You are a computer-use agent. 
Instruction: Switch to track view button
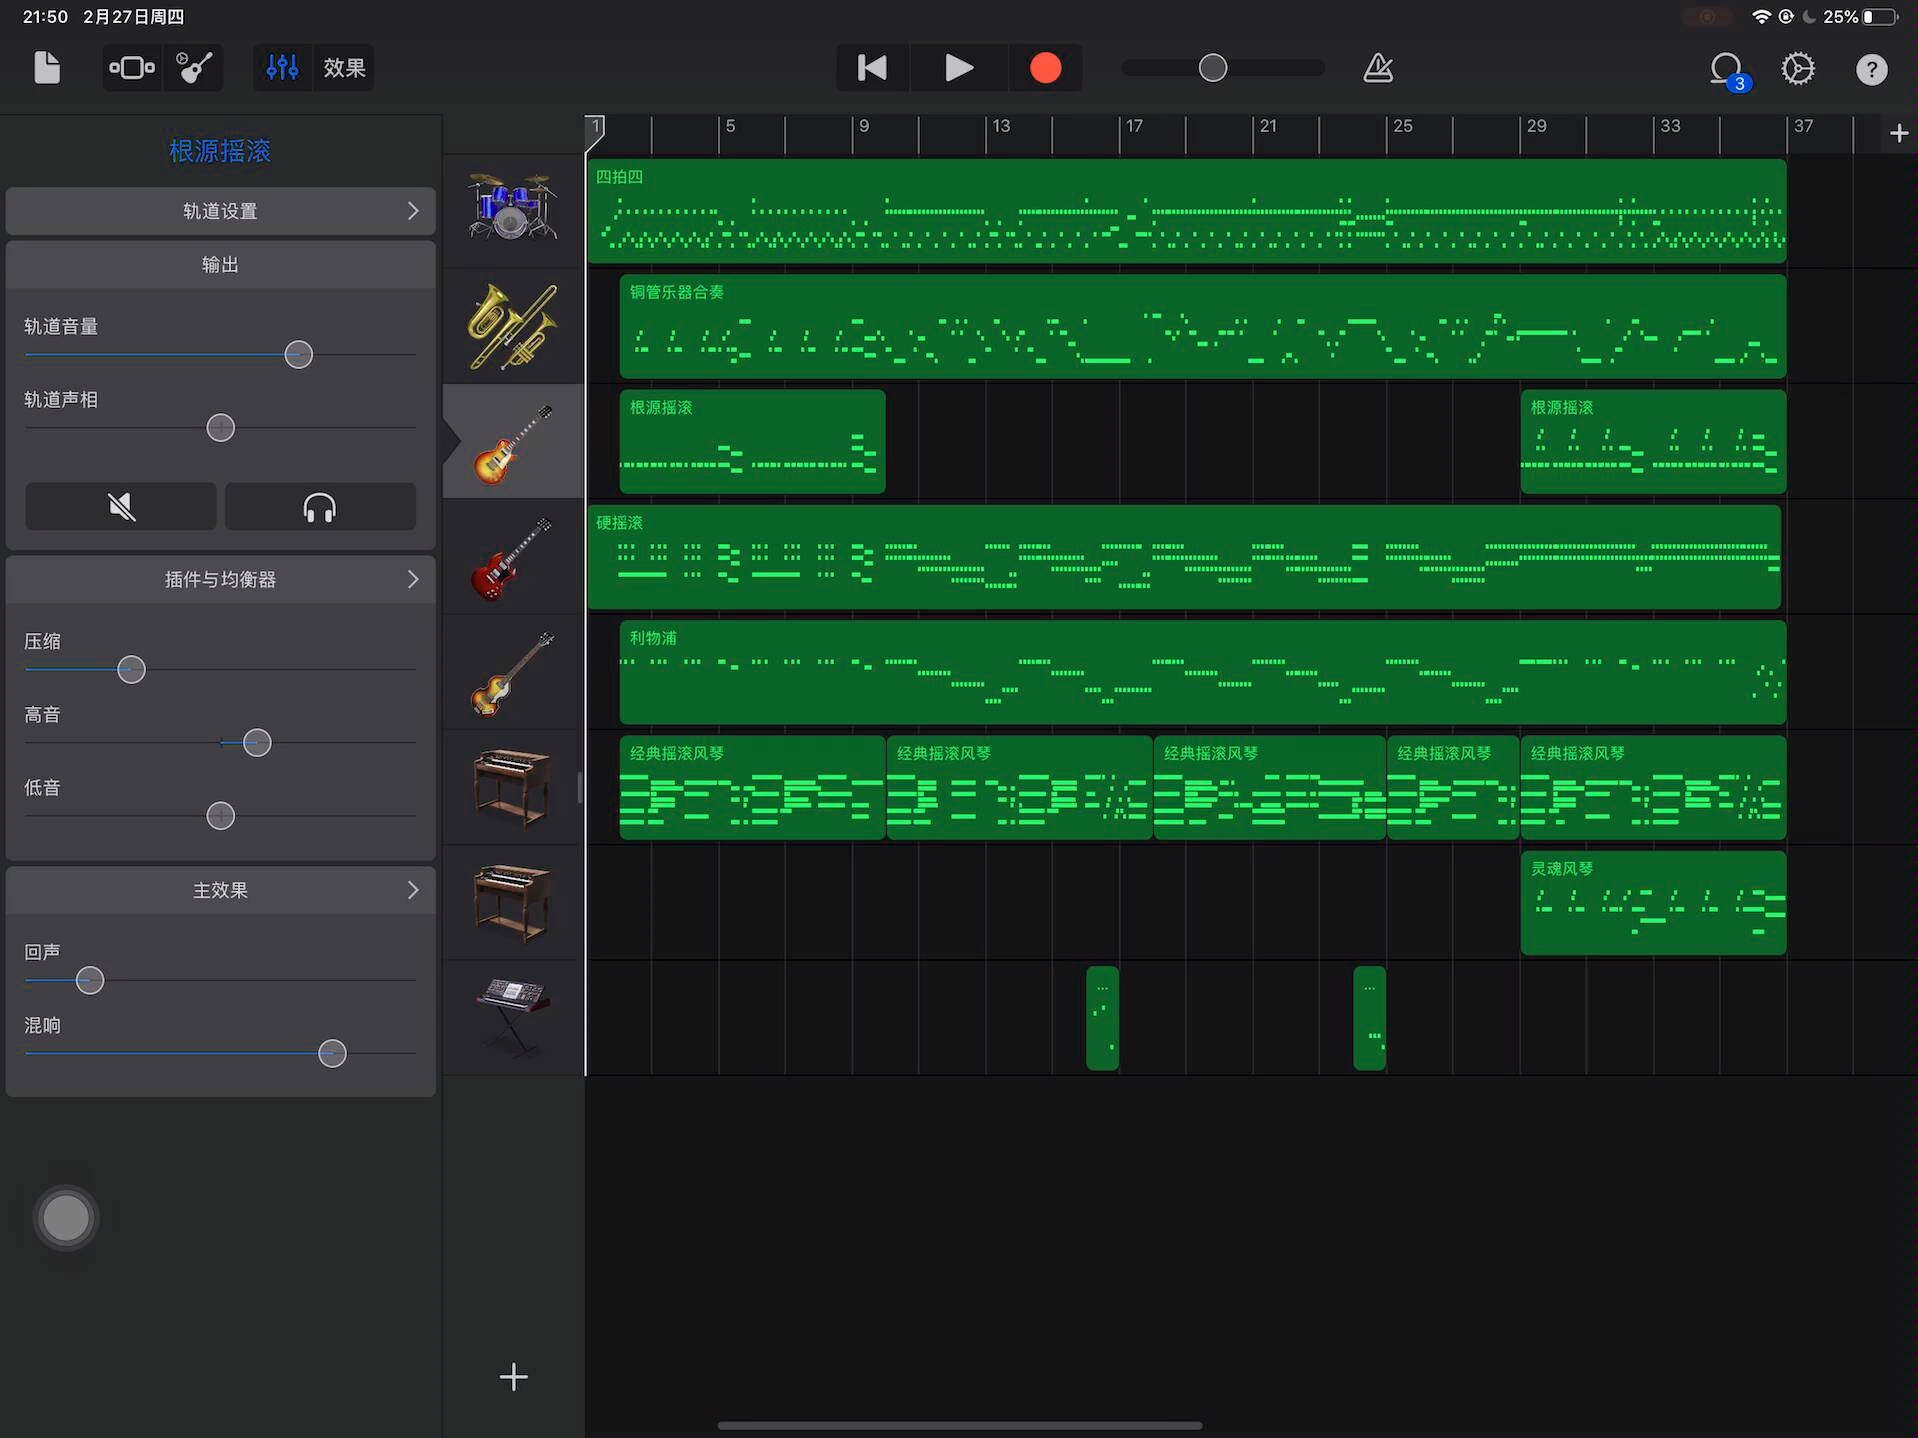click(x=132, y=68)
